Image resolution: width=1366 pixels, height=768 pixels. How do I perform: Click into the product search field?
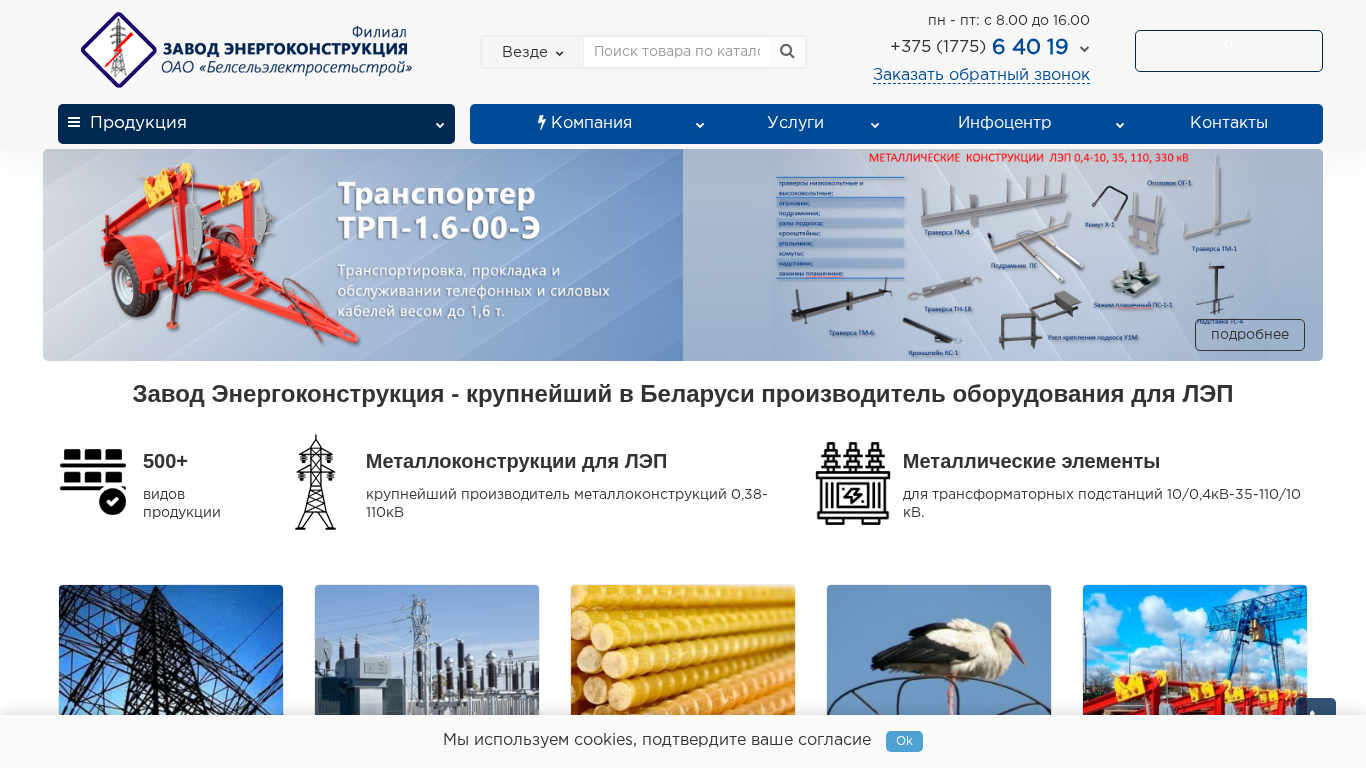677,52
